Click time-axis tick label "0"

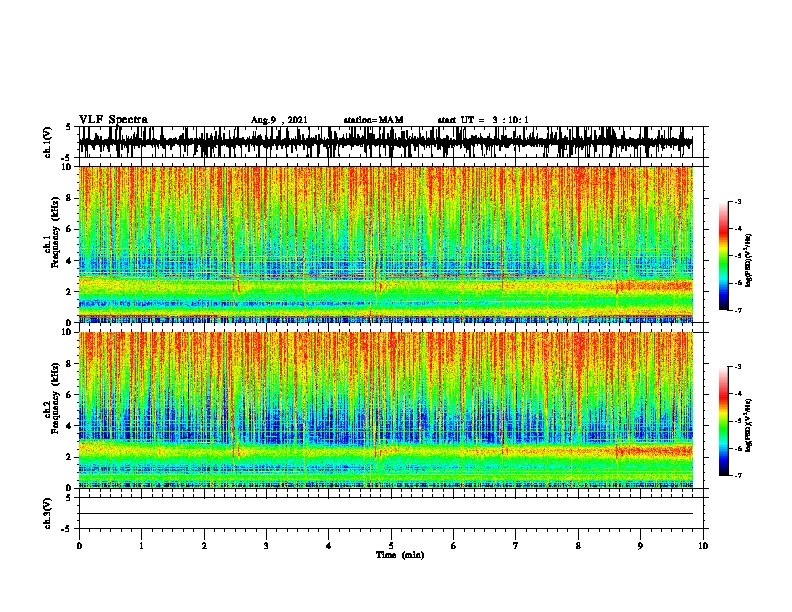pos(79,546)
